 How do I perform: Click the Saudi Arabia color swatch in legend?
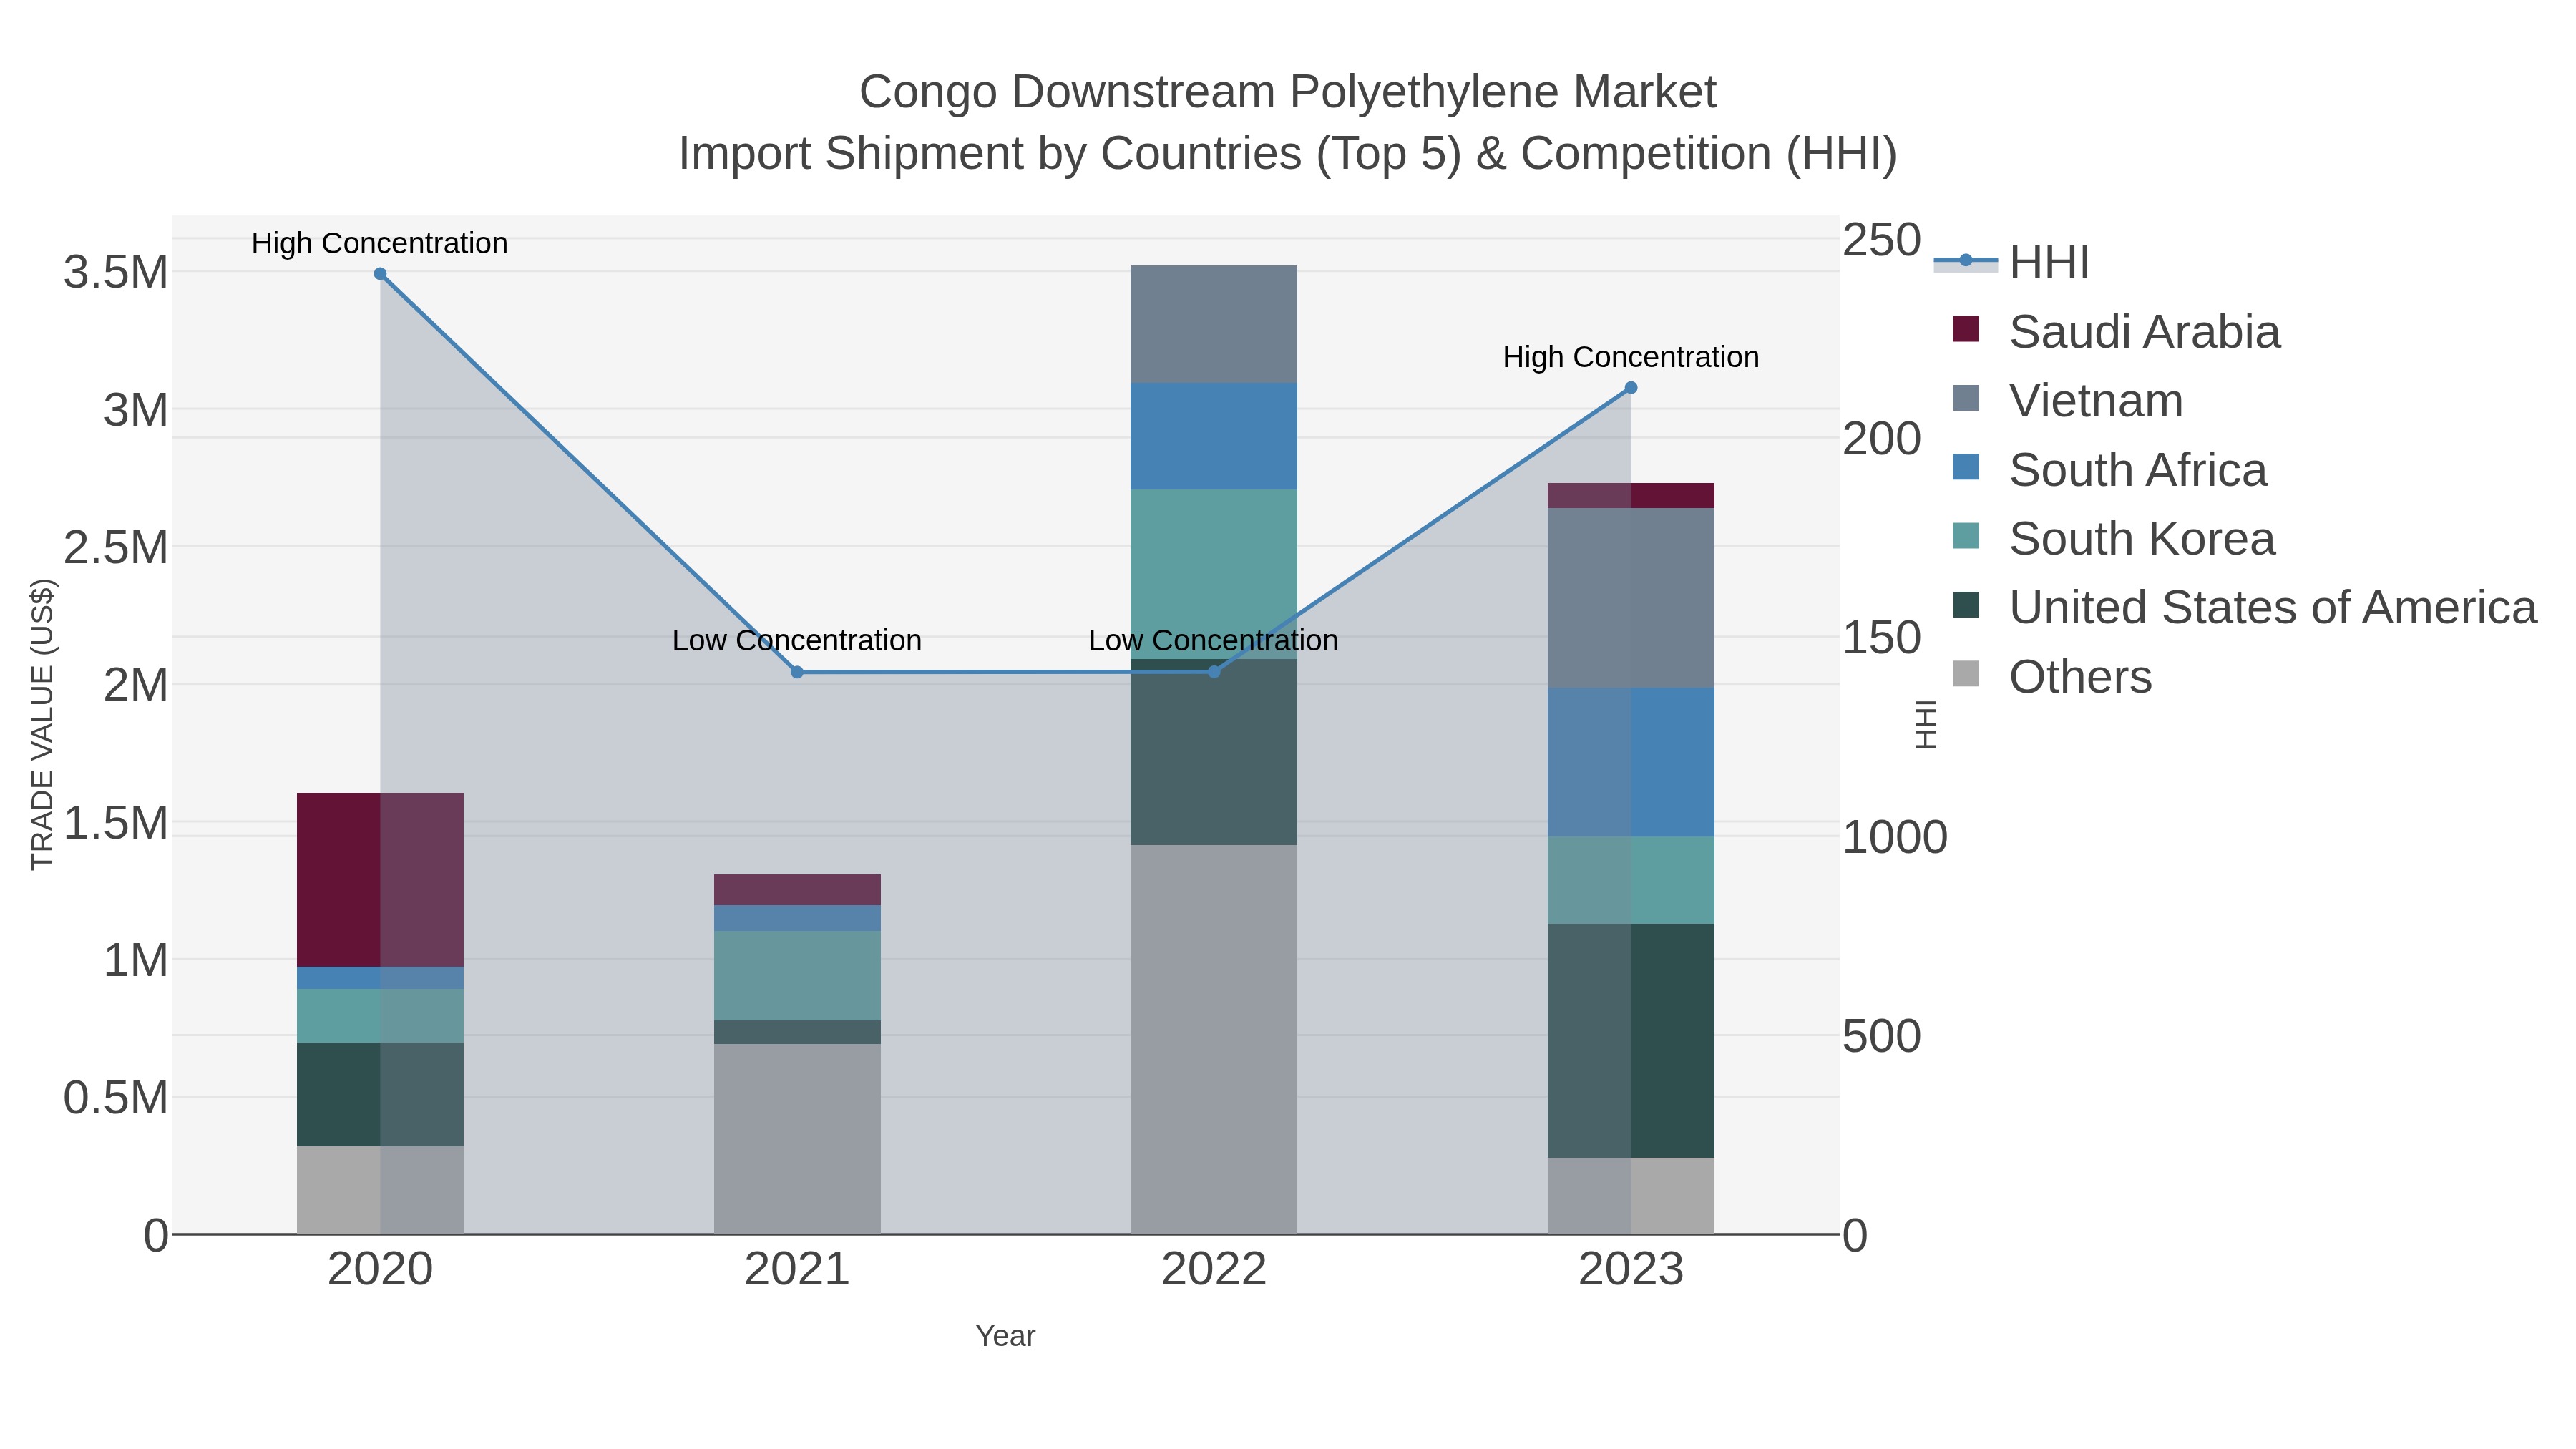(x=1966, y=329)
